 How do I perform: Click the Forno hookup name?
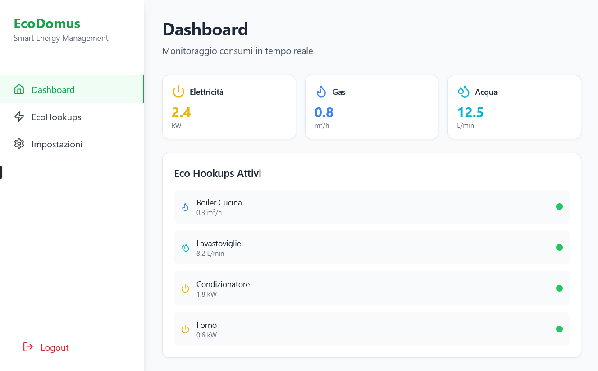coord(206,325)
